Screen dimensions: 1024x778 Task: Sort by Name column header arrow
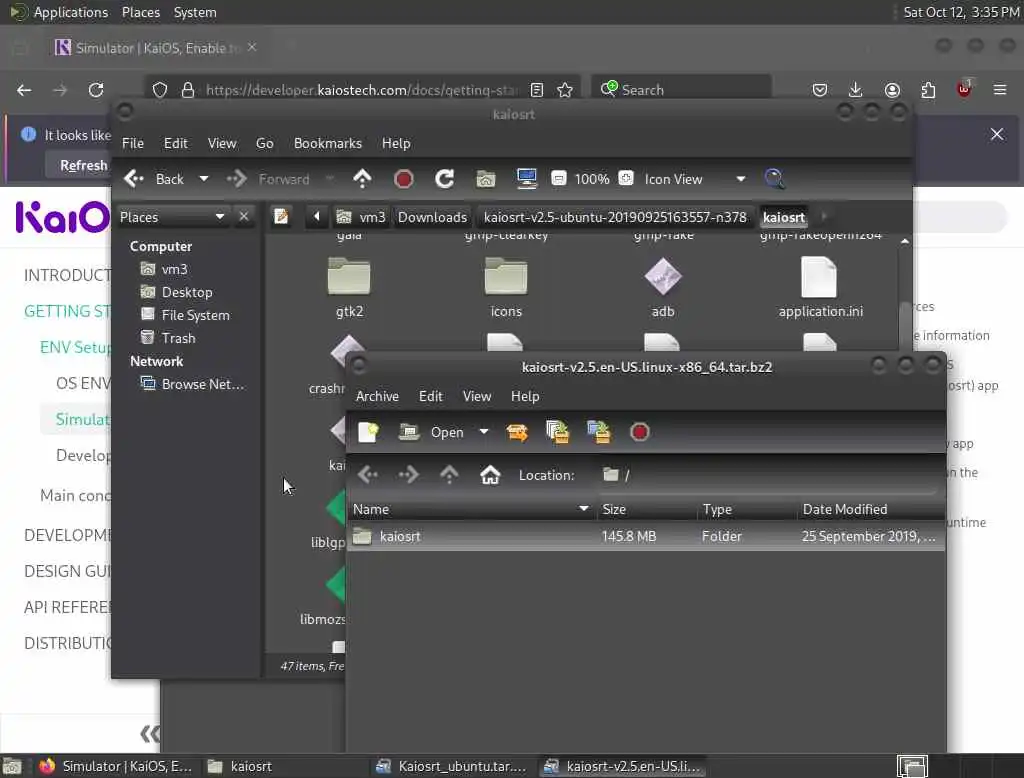coord(583,508)
